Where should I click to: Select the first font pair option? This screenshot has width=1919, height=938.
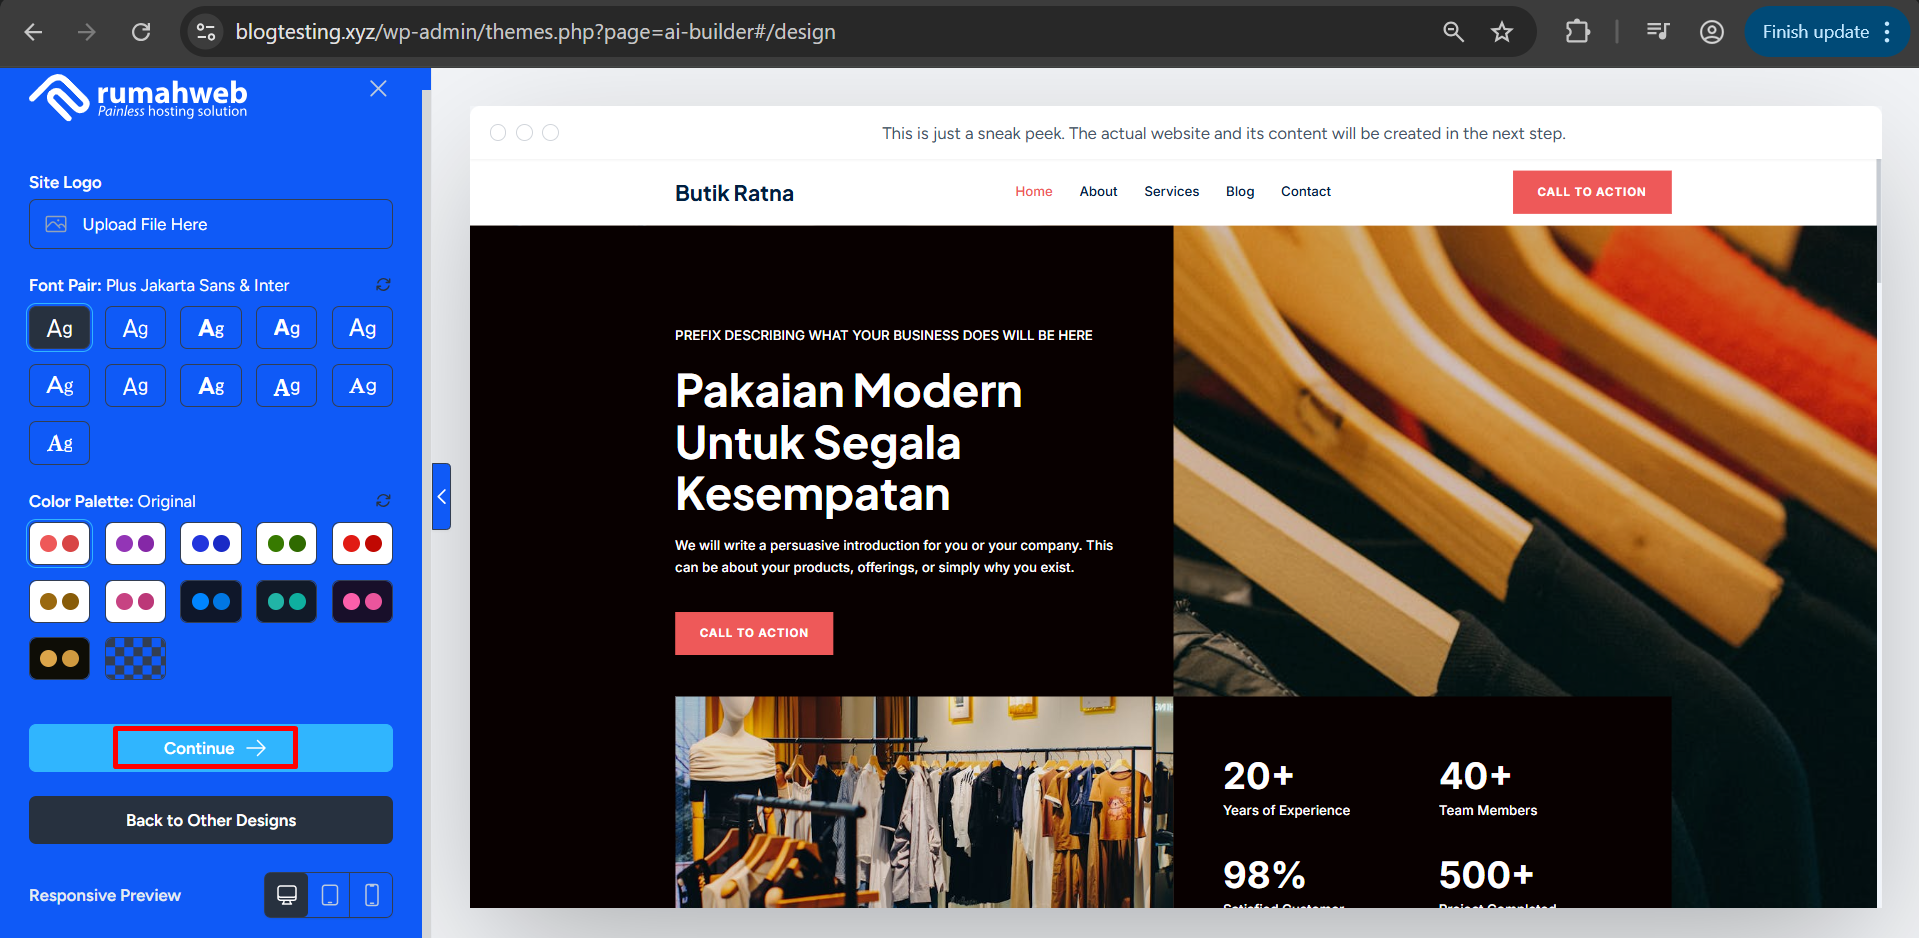(60, 328)
